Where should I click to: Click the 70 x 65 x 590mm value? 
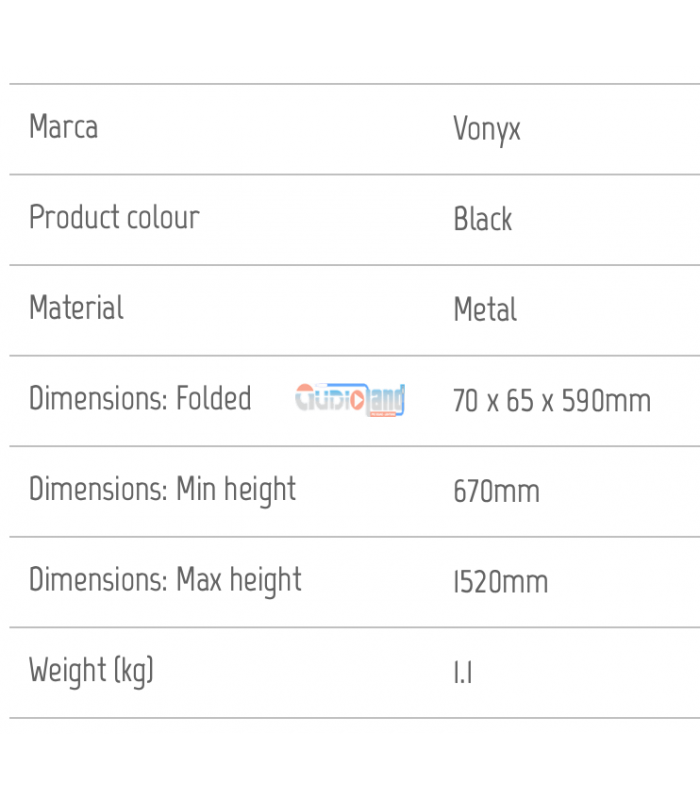(552, 401)
